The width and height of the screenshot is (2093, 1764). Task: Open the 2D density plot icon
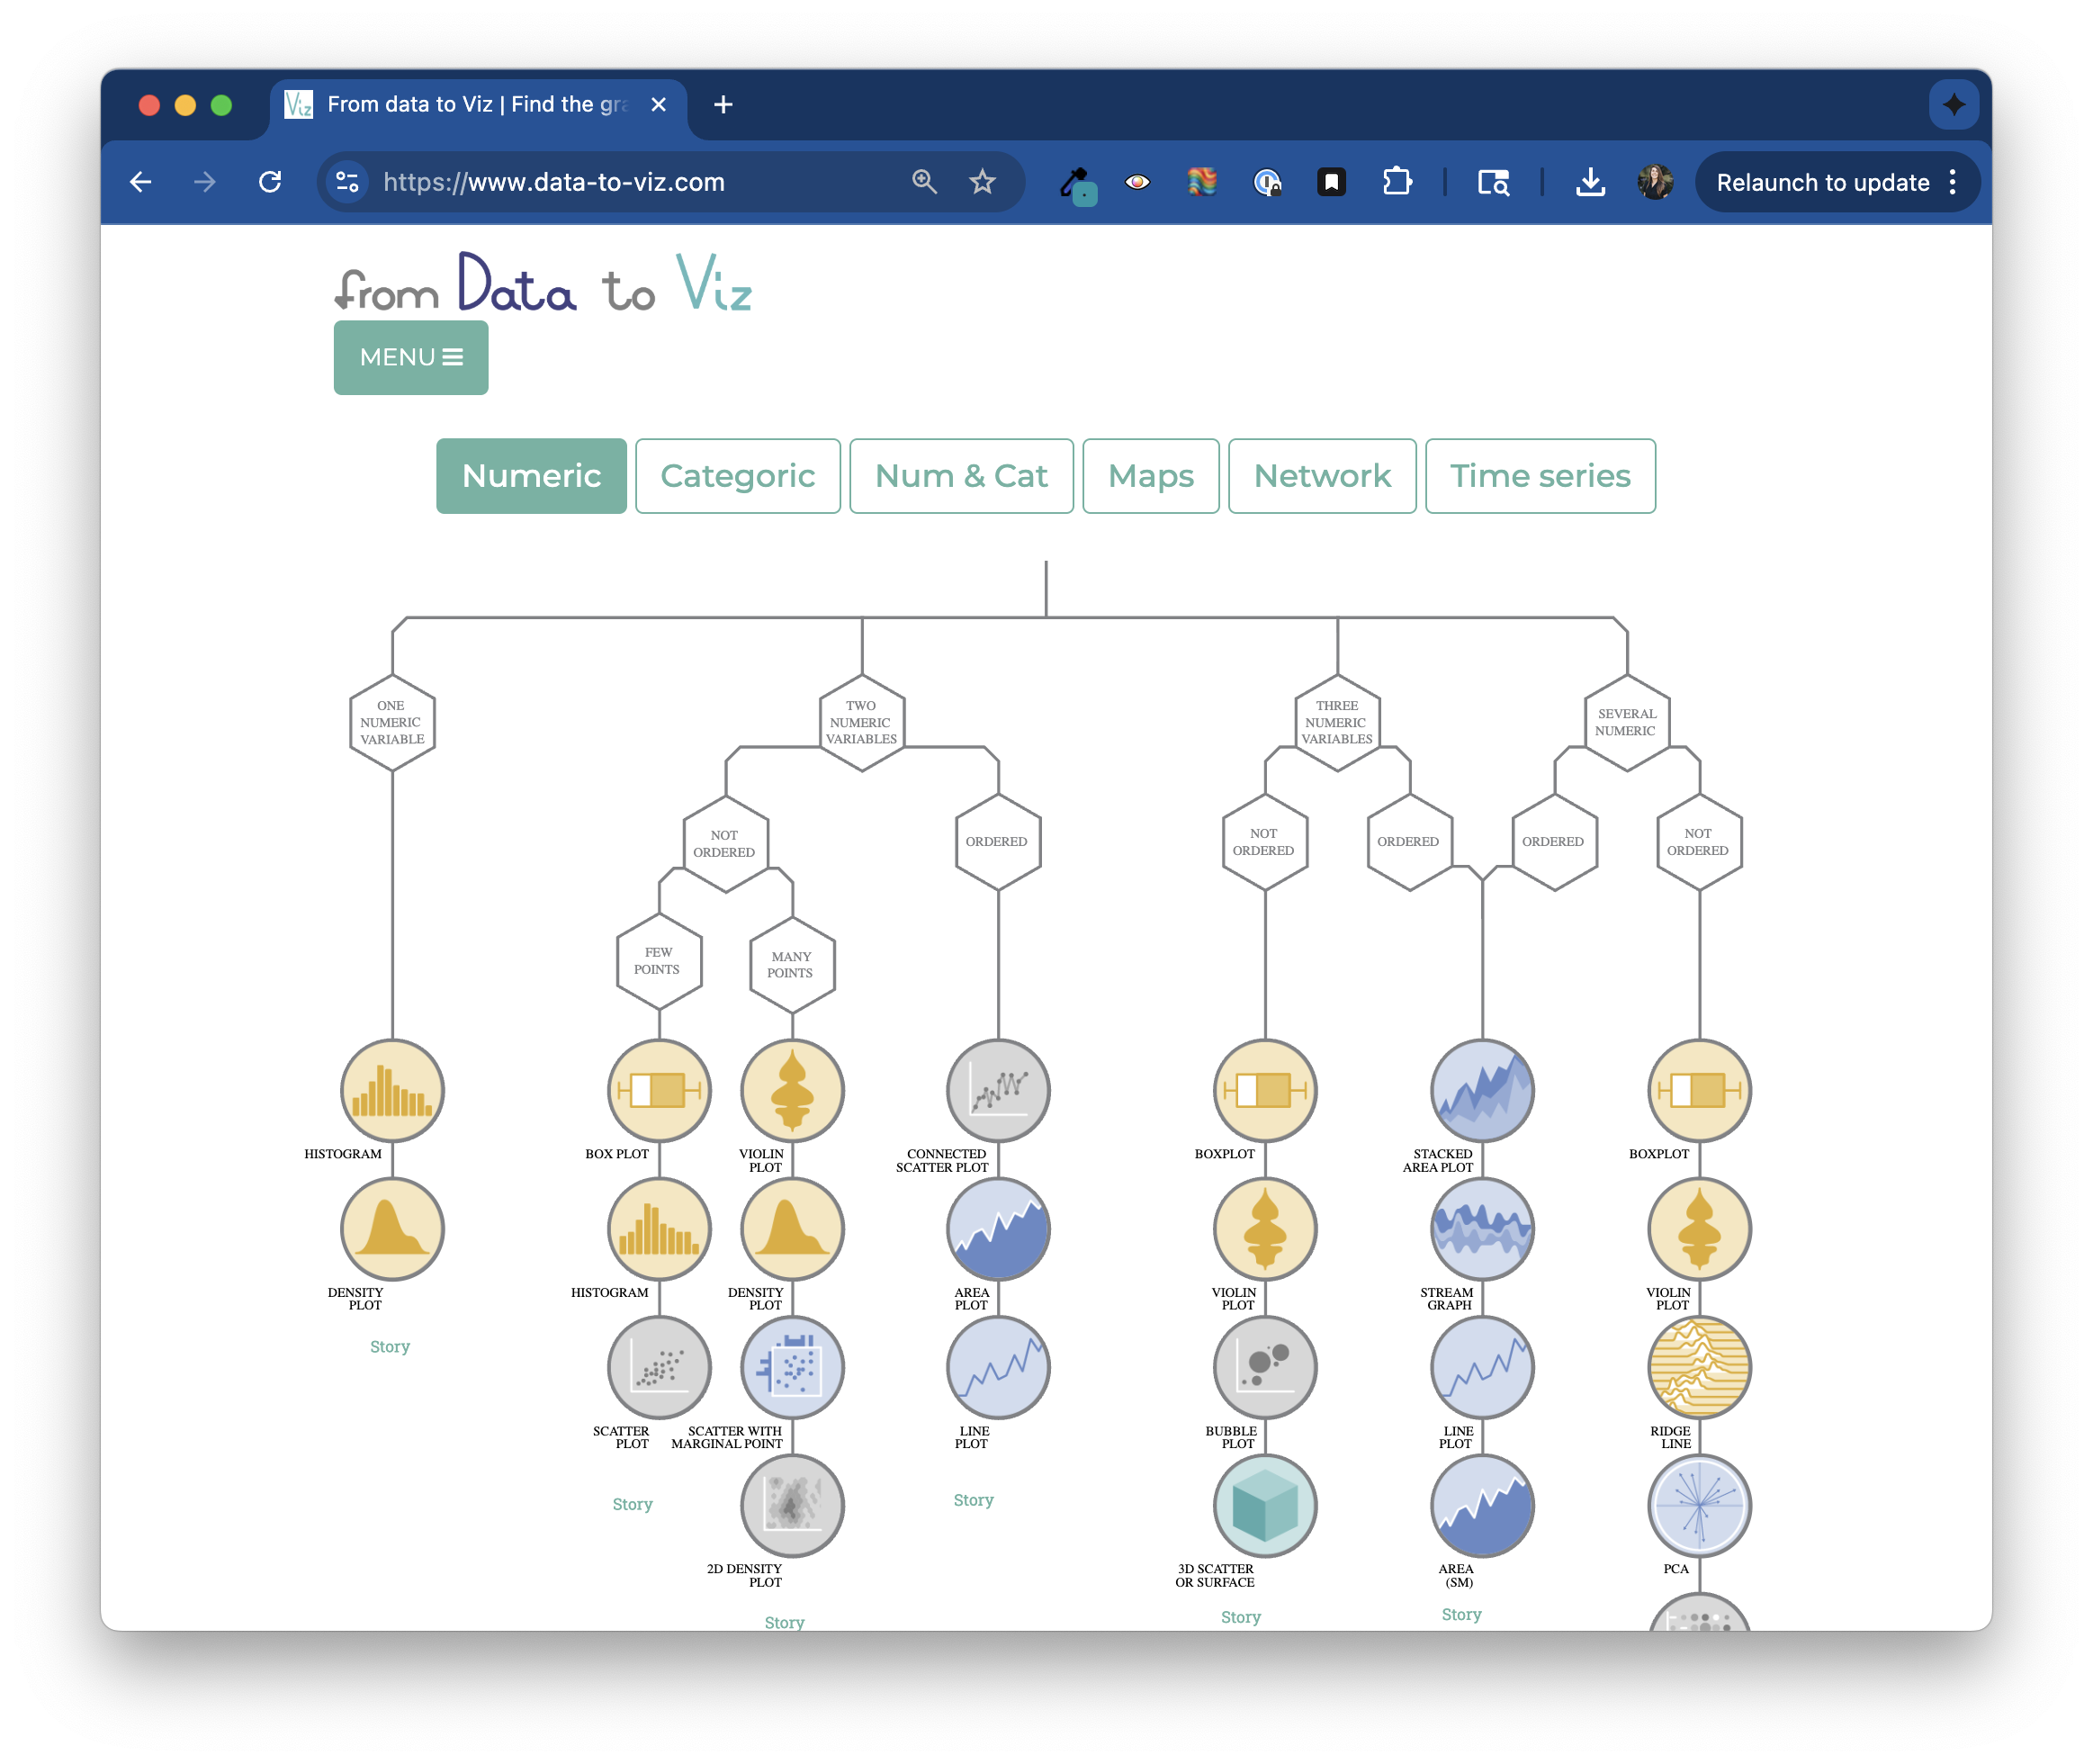(x=792, y=1505)
